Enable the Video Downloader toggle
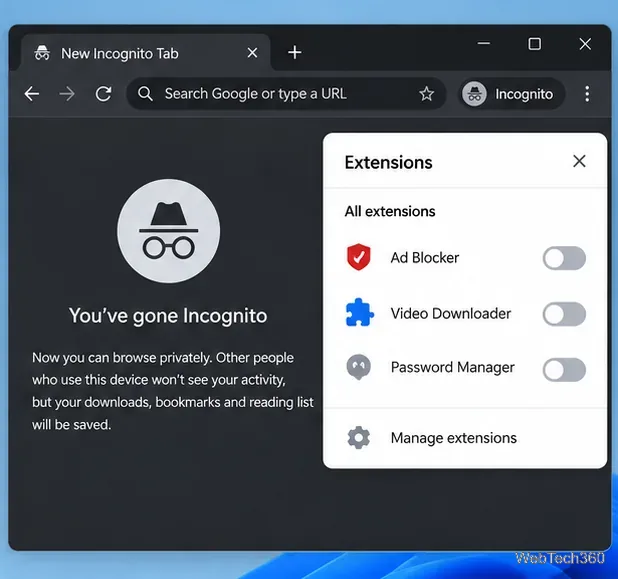618x579 pixels. [564, 314]
